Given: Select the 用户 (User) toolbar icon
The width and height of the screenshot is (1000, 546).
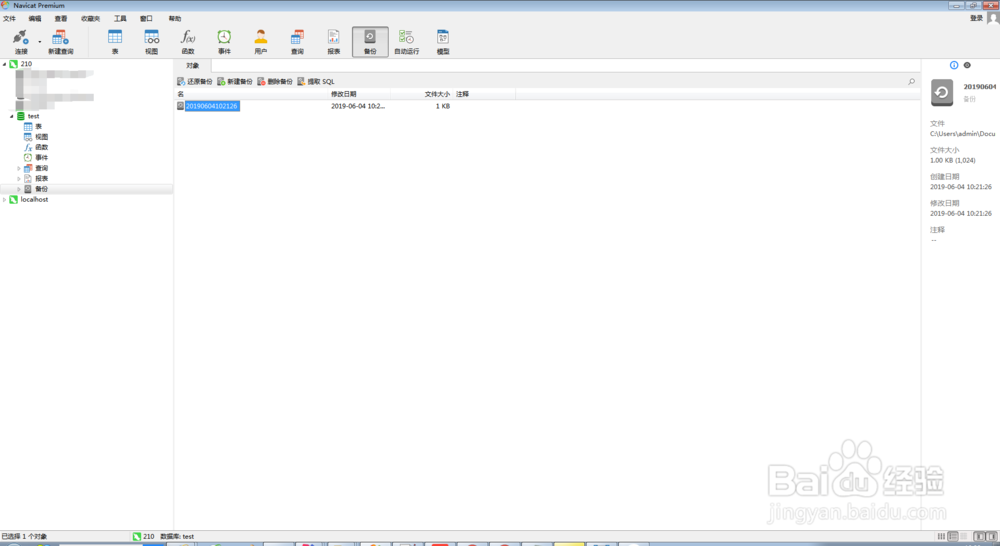Looking at the screenshot, I should tap(260, 41).
